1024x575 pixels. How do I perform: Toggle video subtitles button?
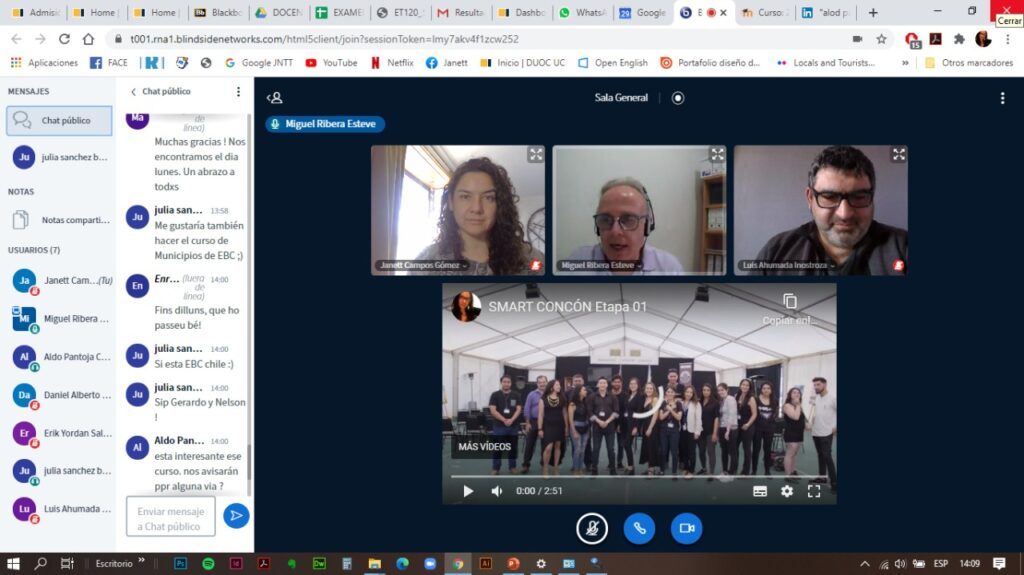pyautogui.click(x=760, y=491)
